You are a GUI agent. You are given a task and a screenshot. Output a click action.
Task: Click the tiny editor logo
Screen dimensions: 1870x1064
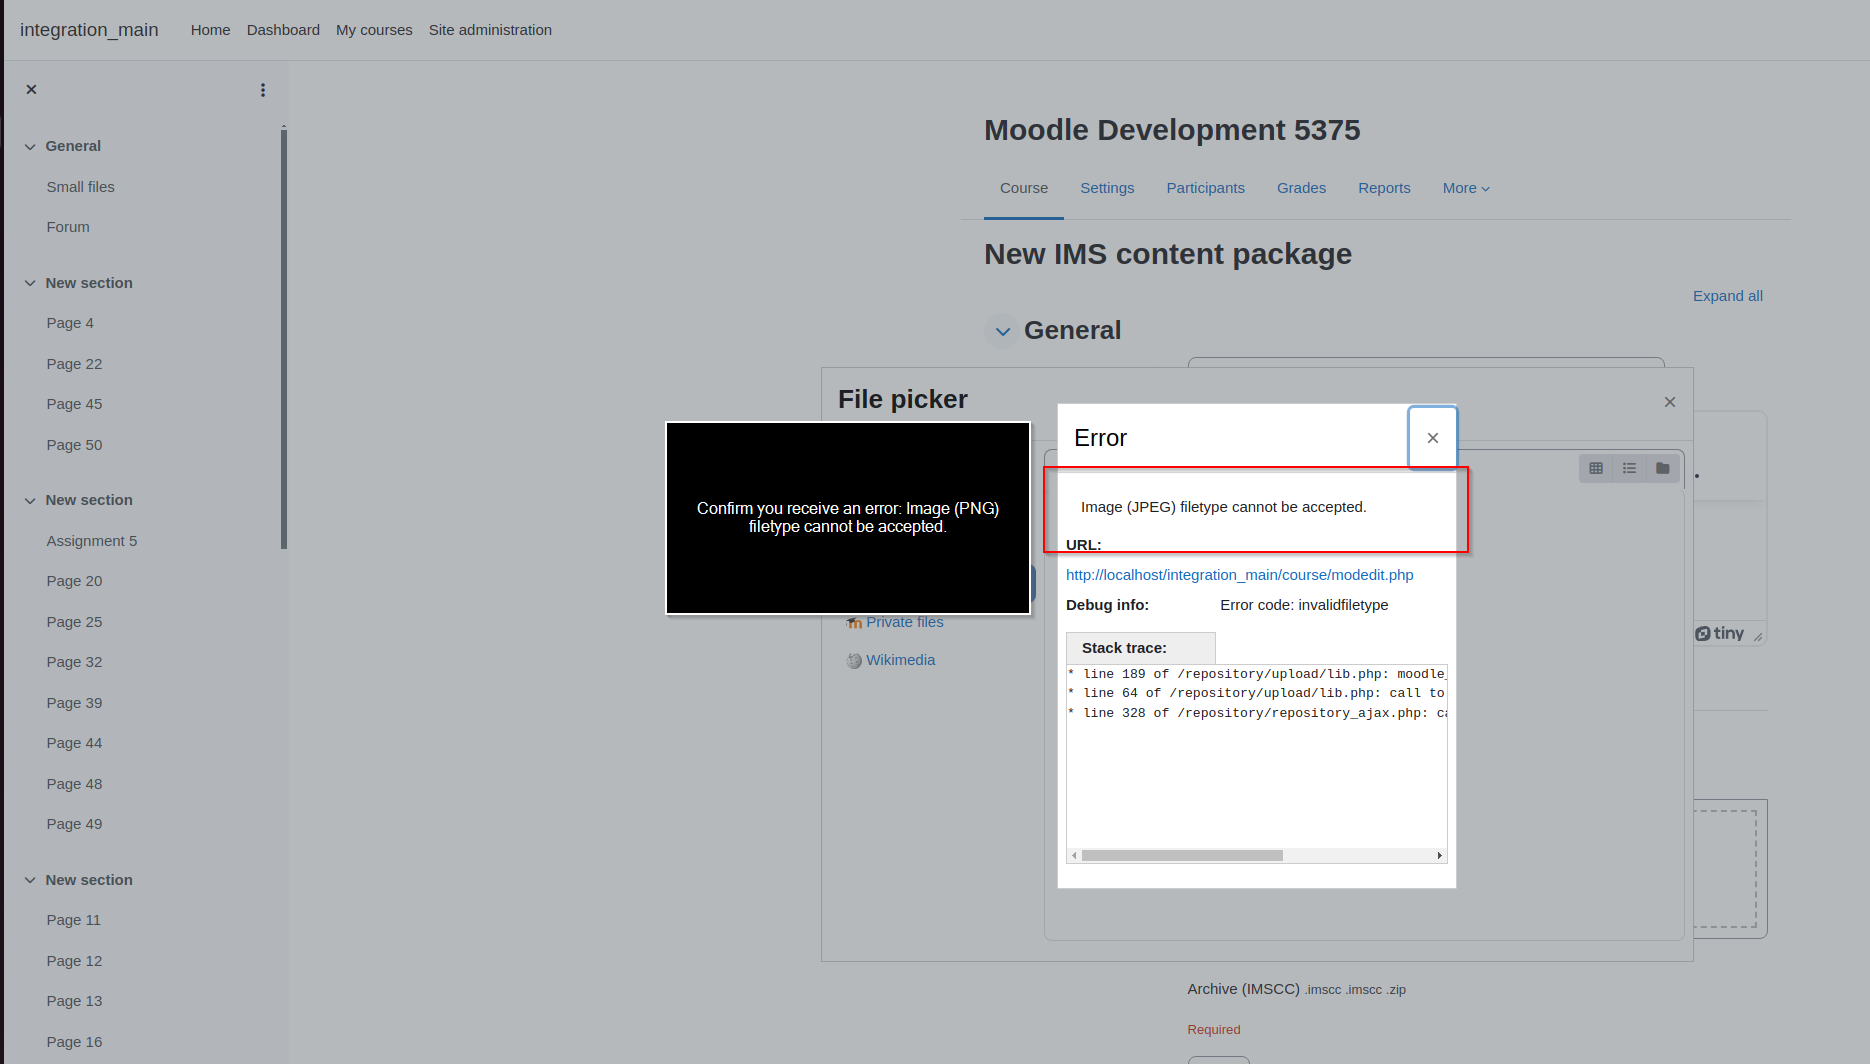1719,633
